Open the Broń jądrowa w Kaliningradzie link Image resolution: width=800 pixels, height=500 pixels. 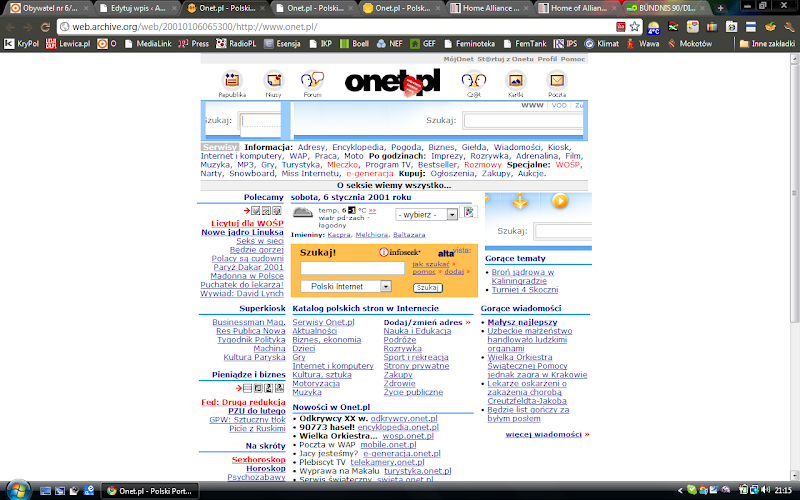click(x=522, y=277)
